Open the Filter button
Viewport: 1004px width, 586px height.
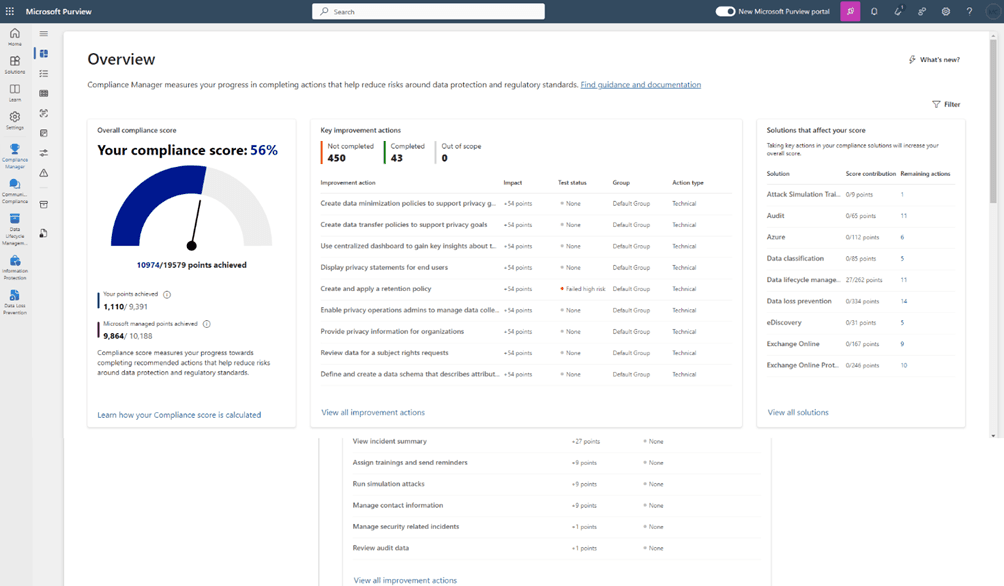click(946, 104)
